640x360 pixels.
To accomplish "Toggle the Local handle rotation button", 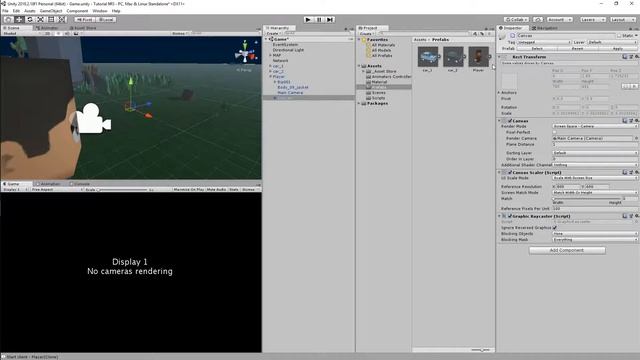I will click(x=106, y=19).
